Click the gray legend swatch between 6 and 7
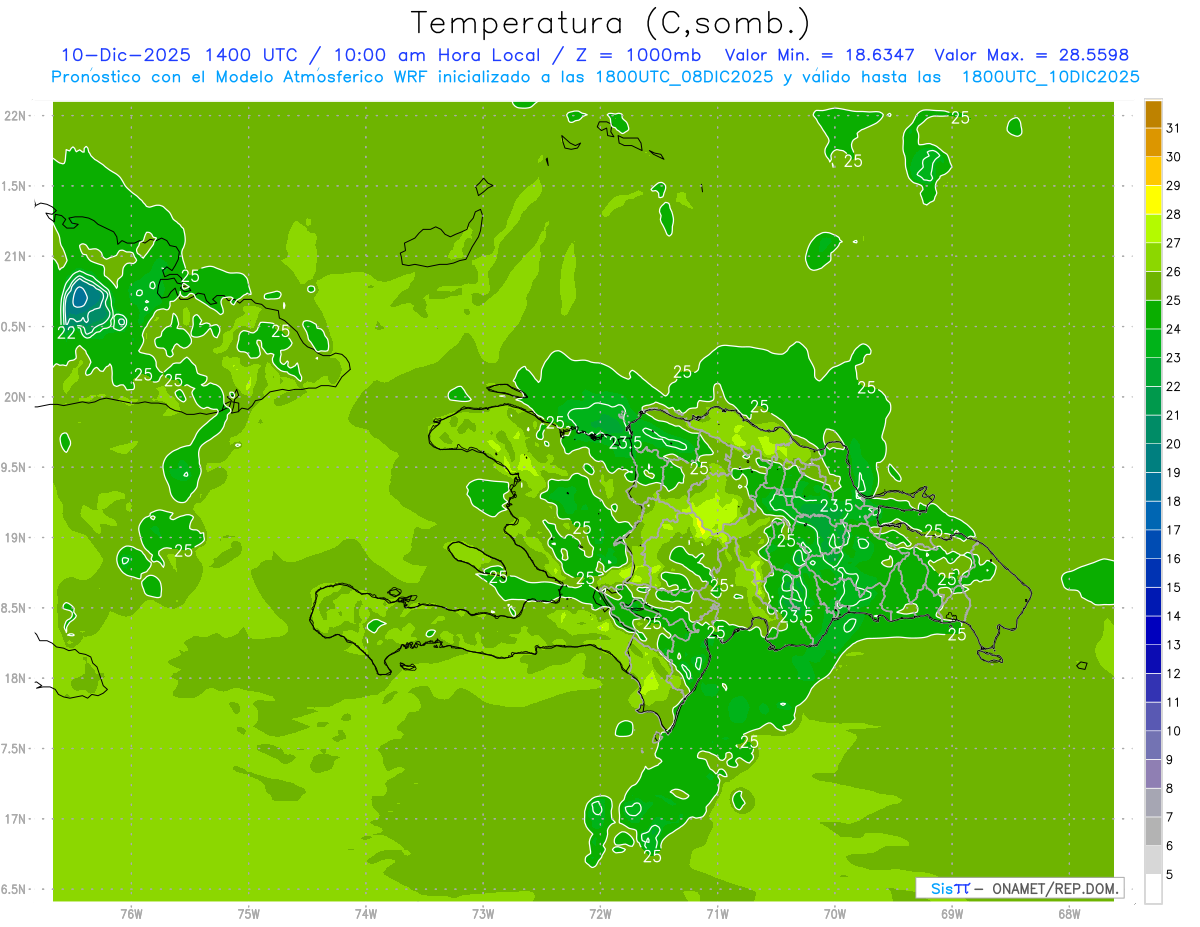 coord(1153,831)
